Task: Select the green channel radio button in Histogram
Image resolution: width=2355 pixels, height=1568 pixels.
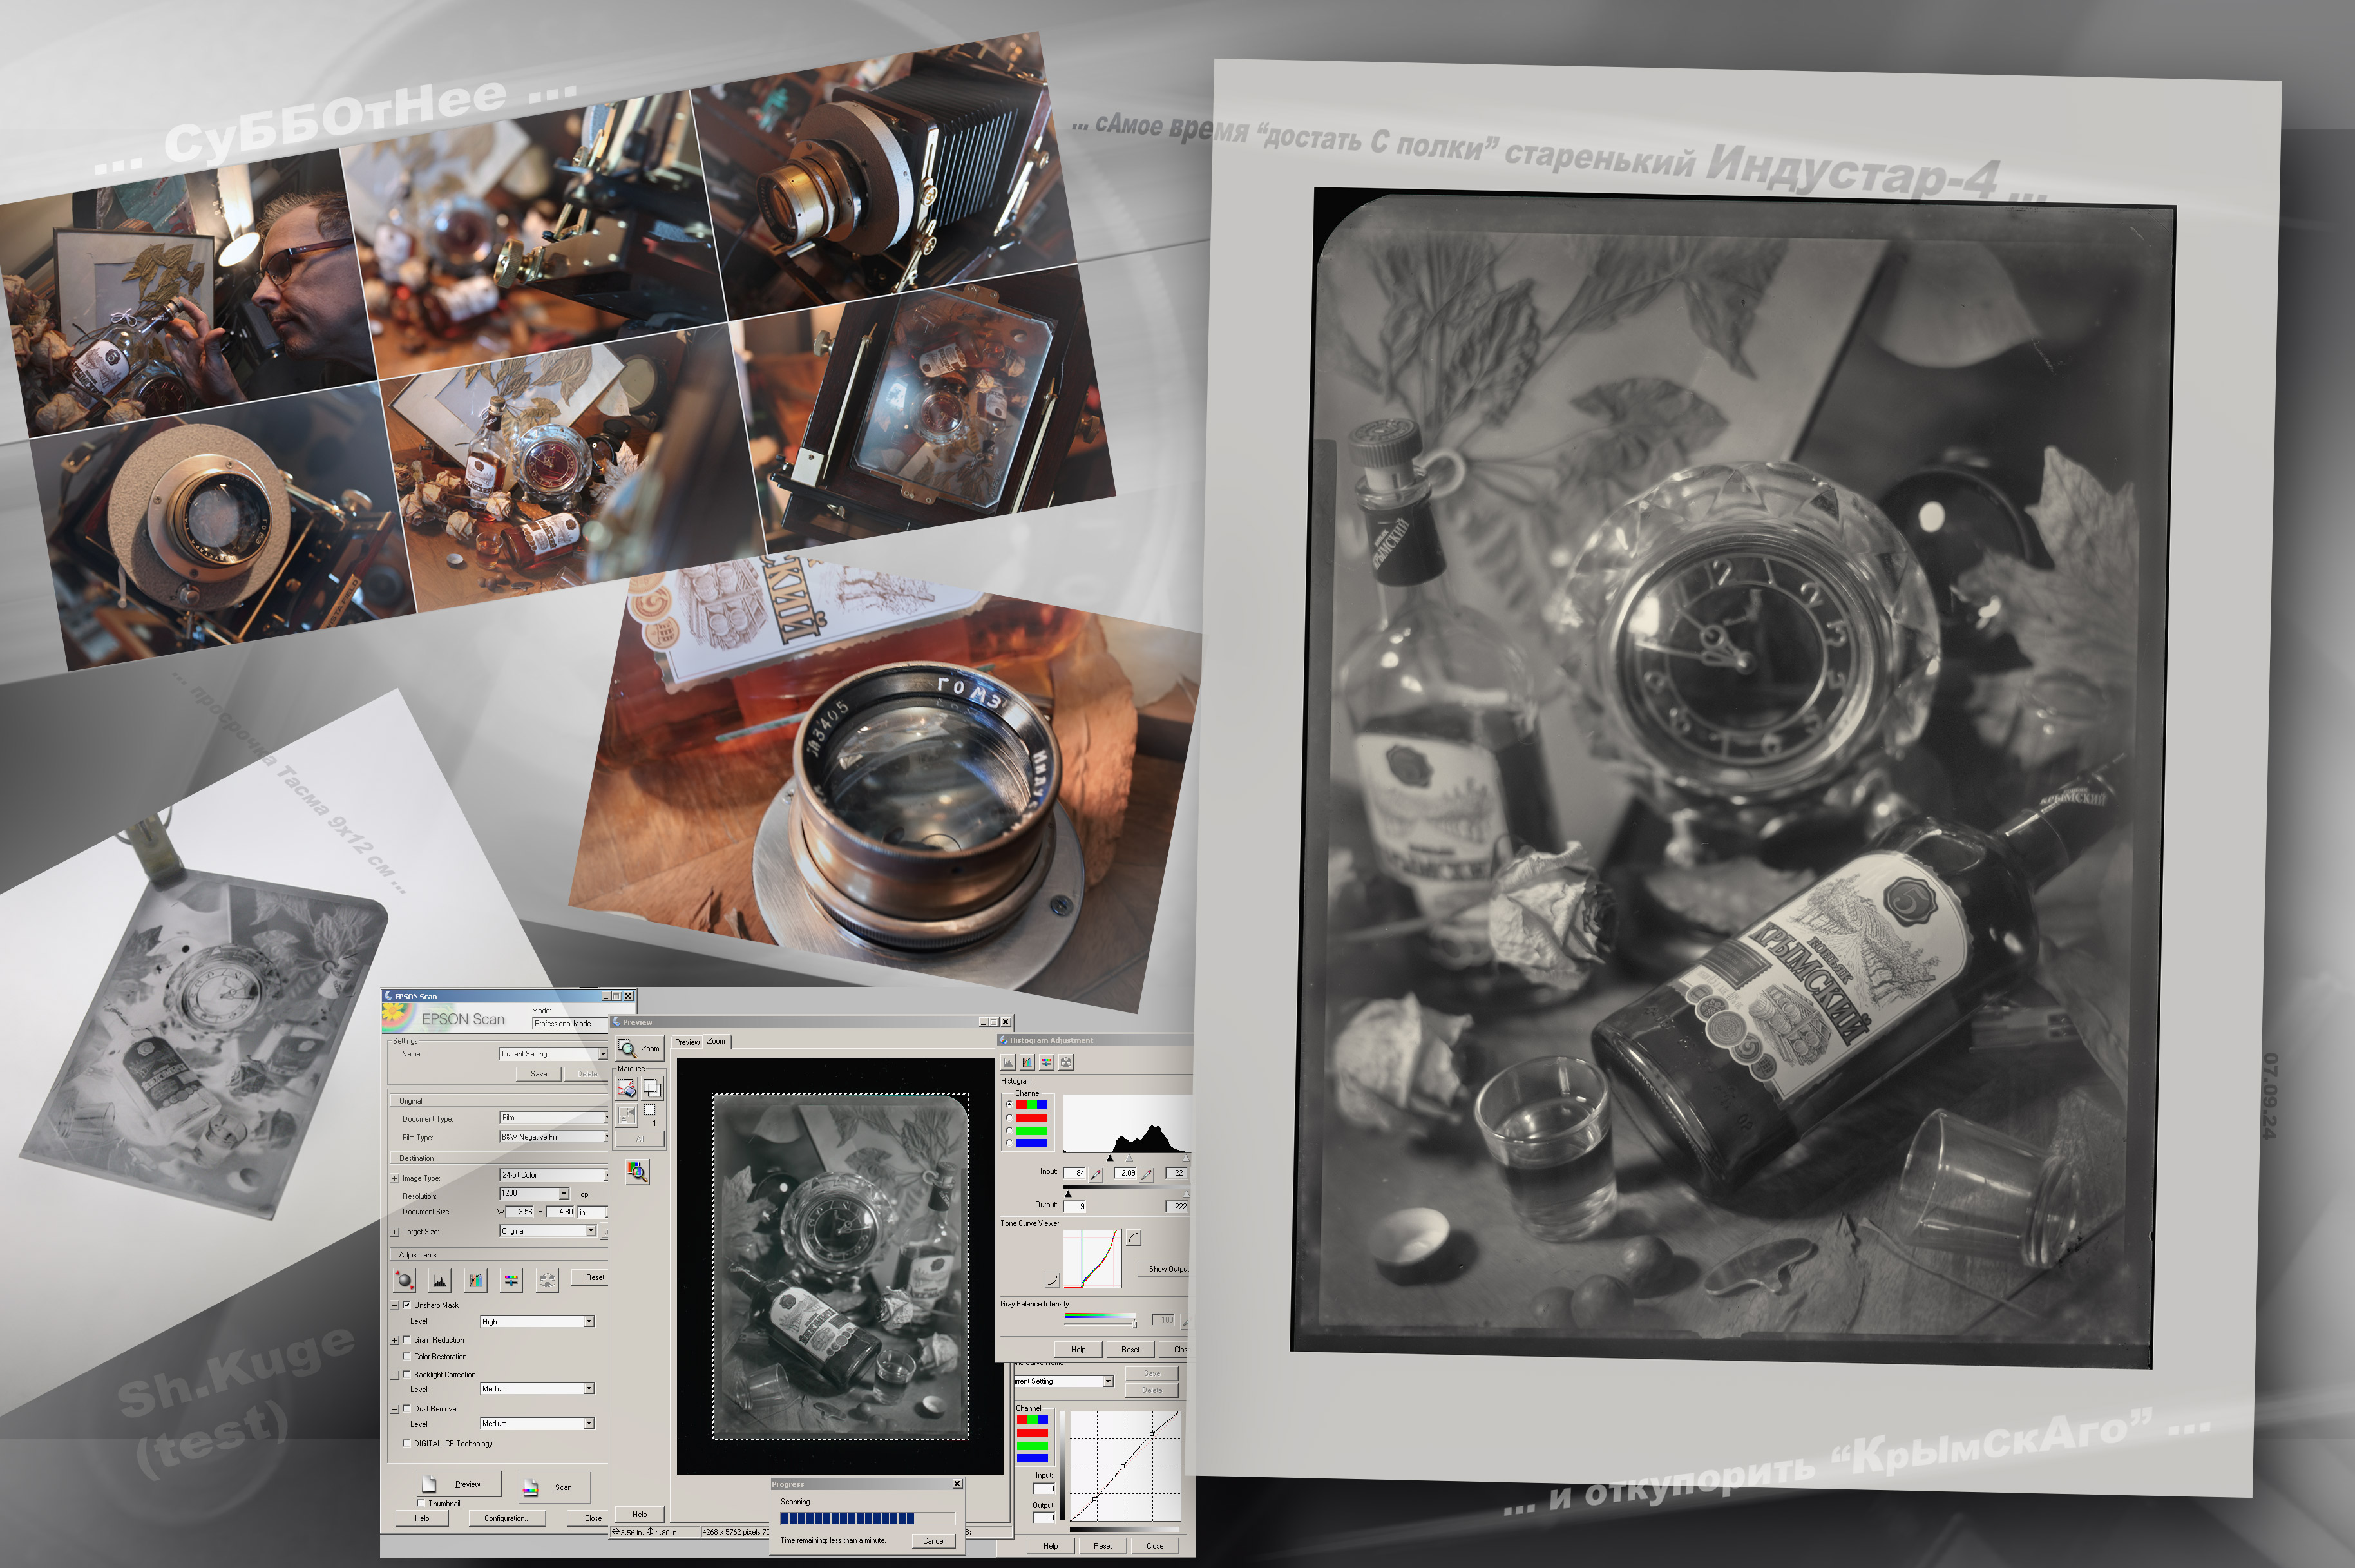Action: click(1009, 1131)
